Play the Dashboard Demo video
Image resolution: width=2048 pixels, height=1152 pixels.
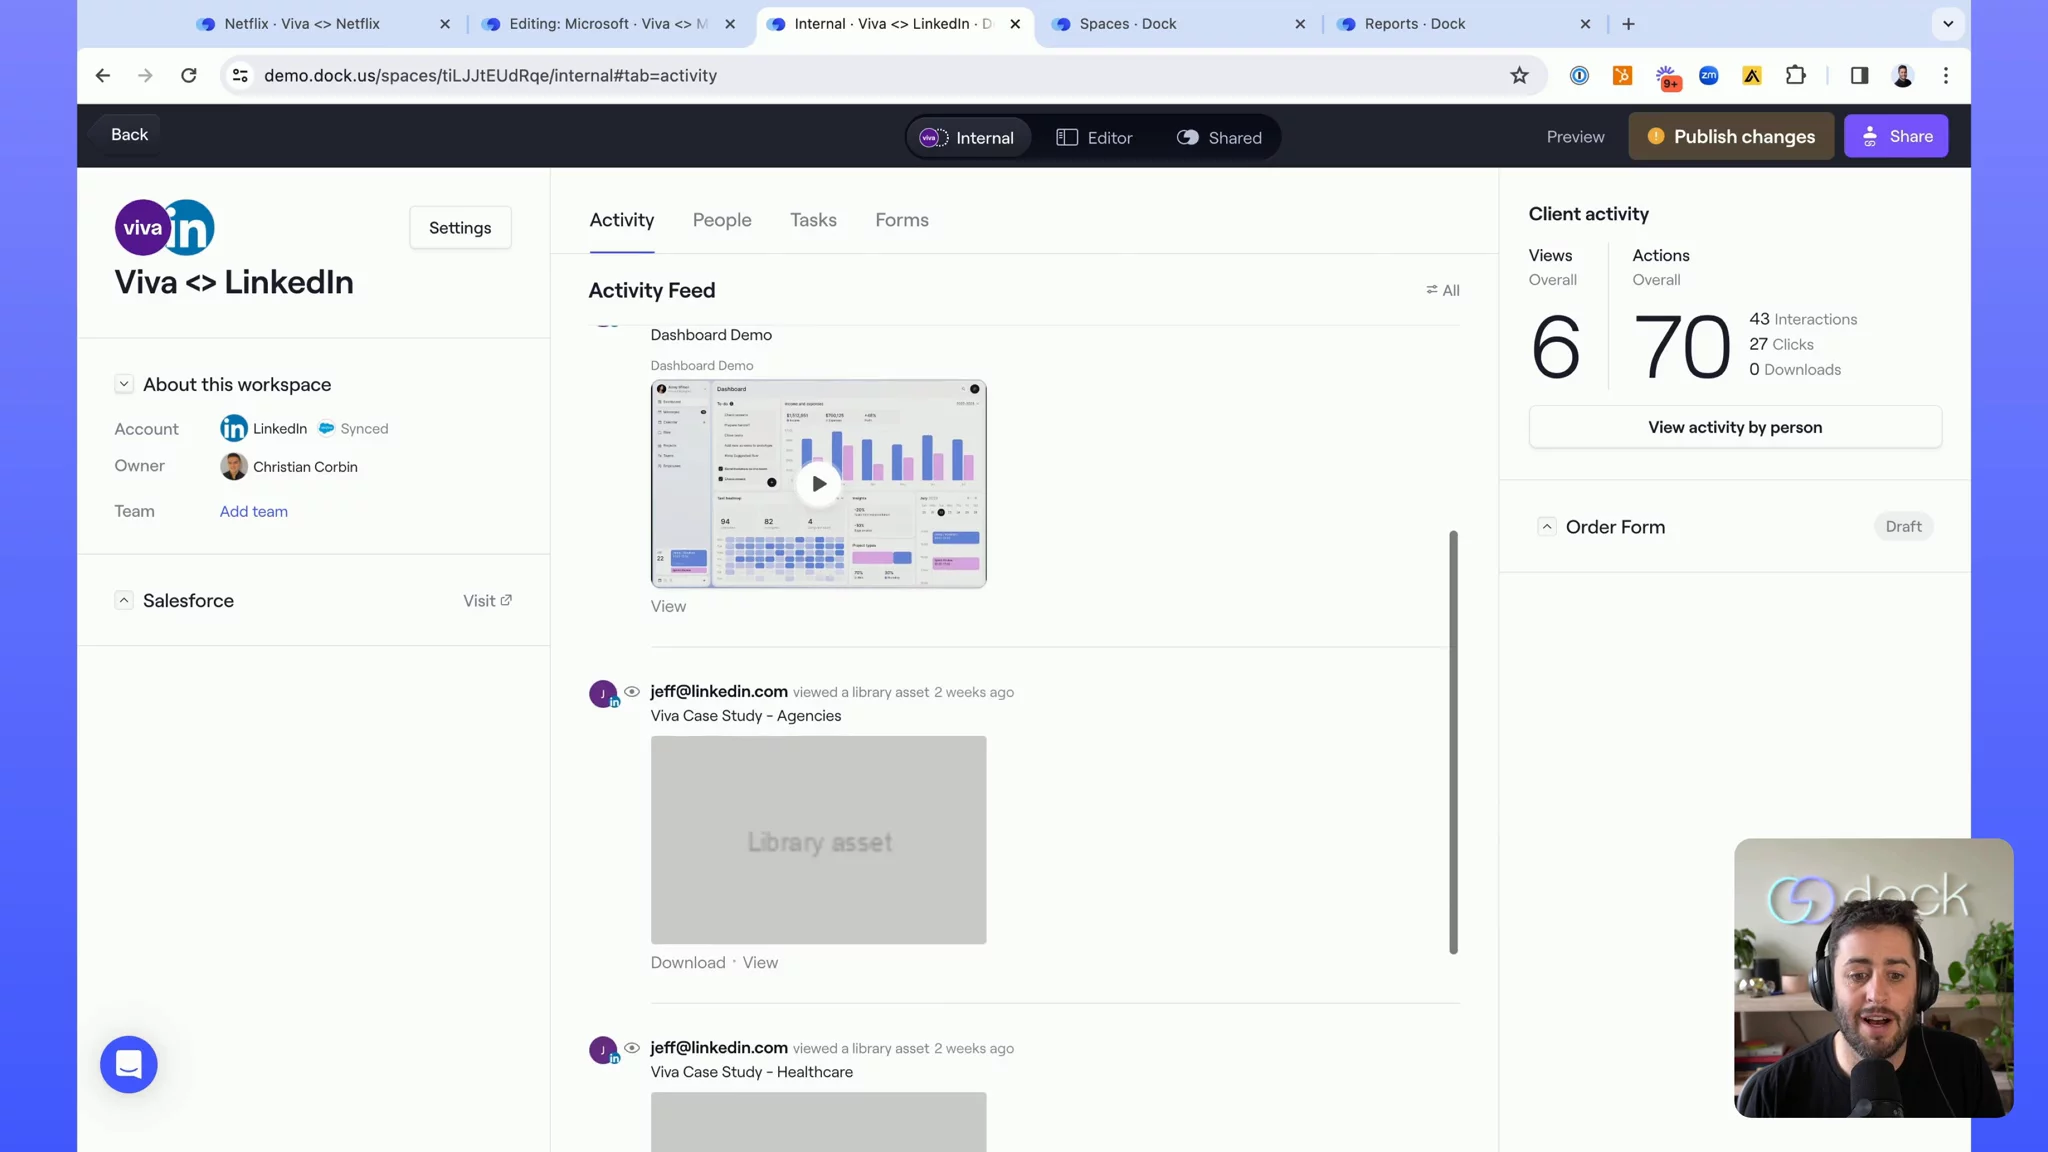[x=818, y=484]
